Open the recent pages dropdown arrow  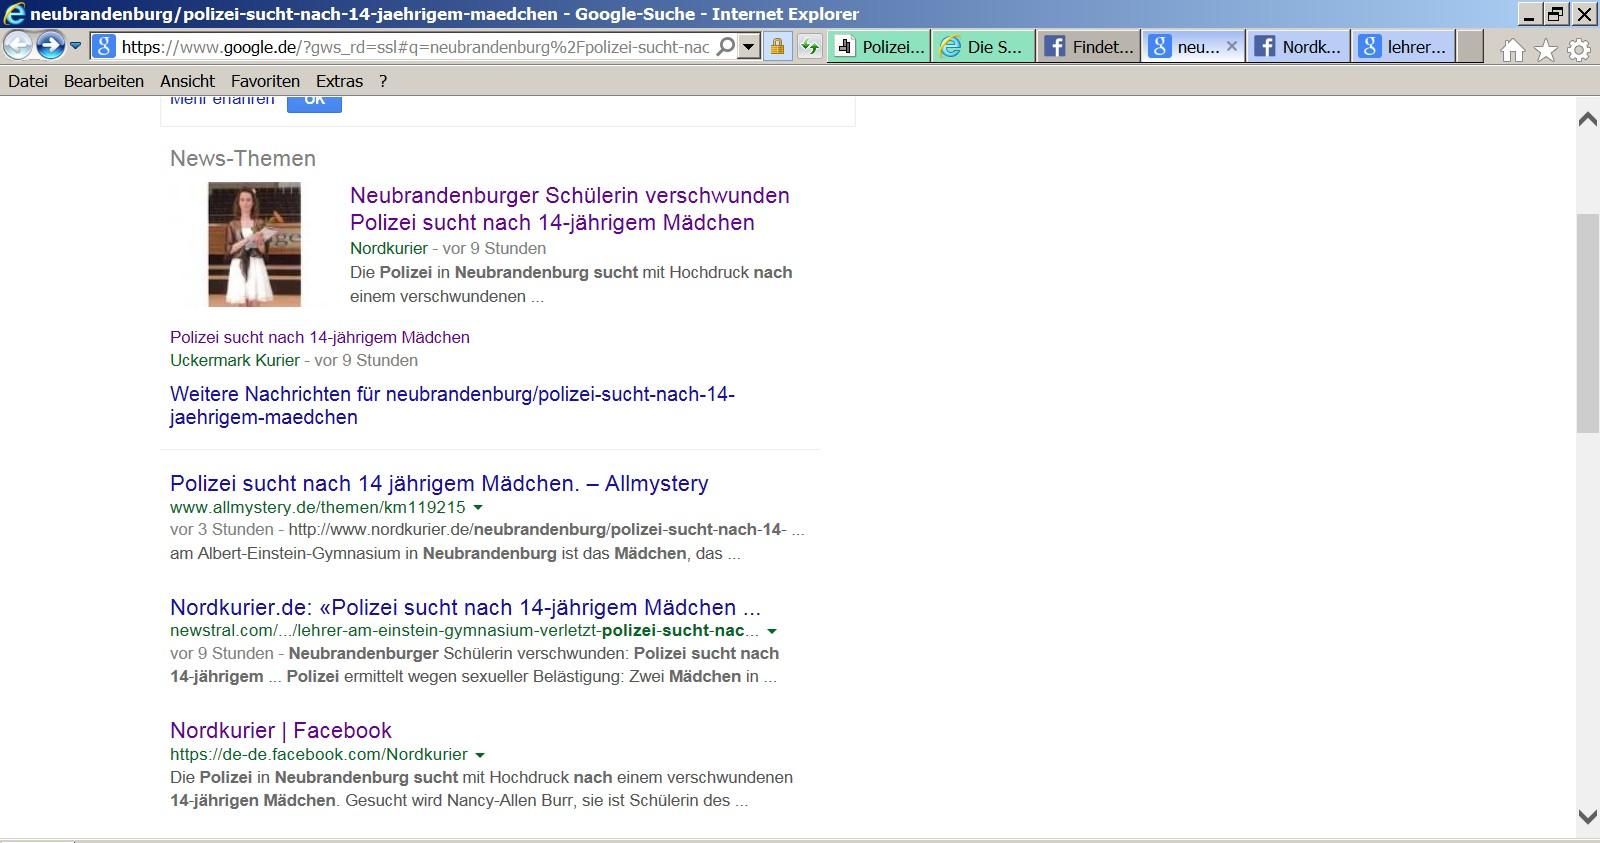75,46
